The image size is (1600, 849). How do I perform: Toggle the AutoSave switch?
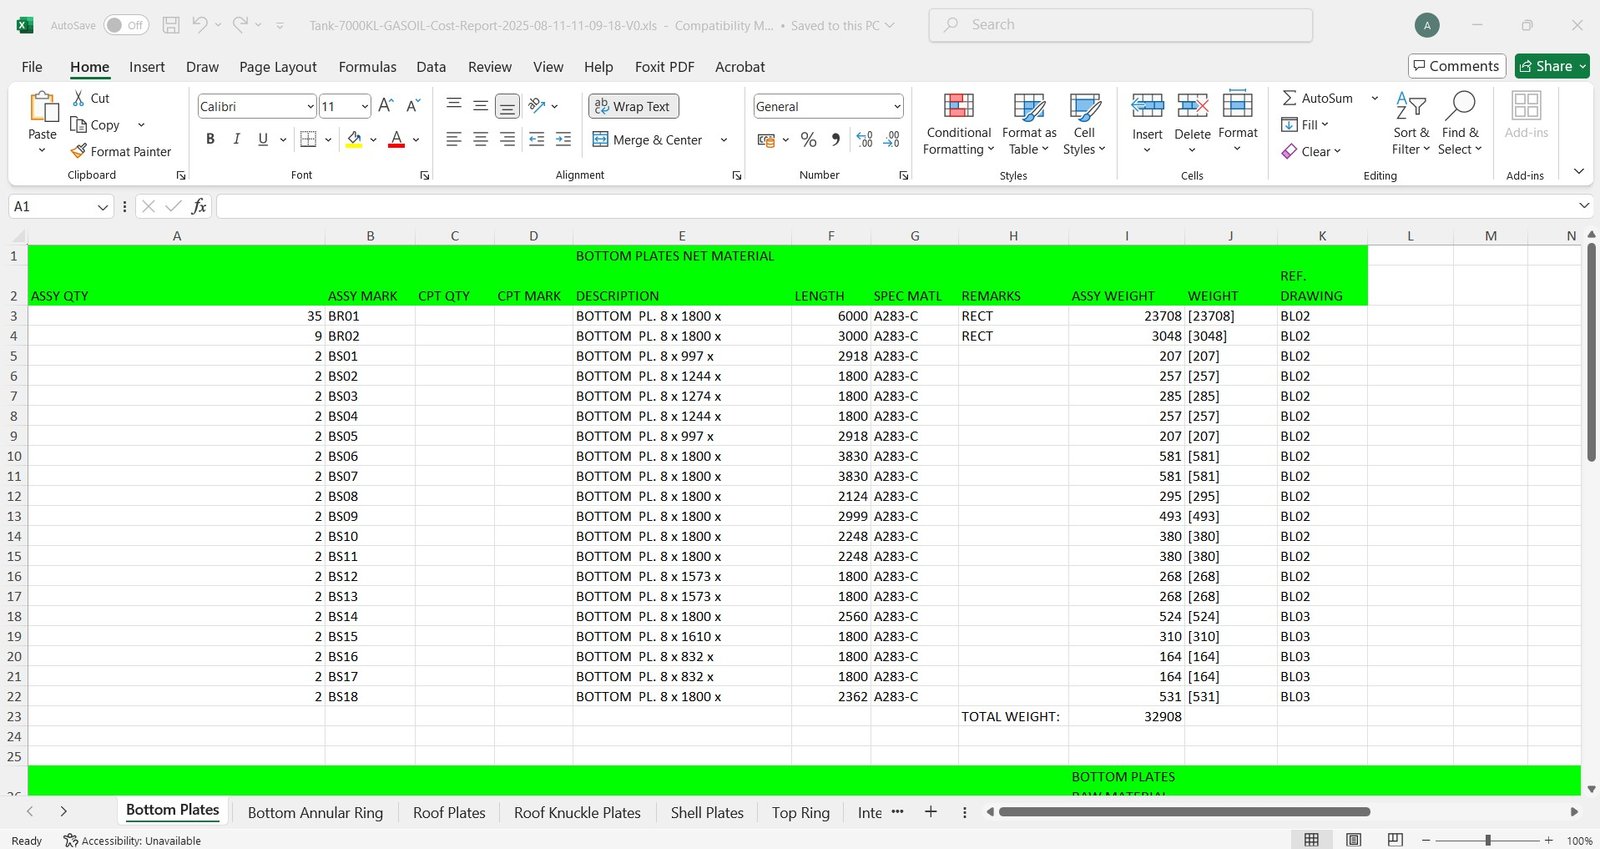[126, 25]
